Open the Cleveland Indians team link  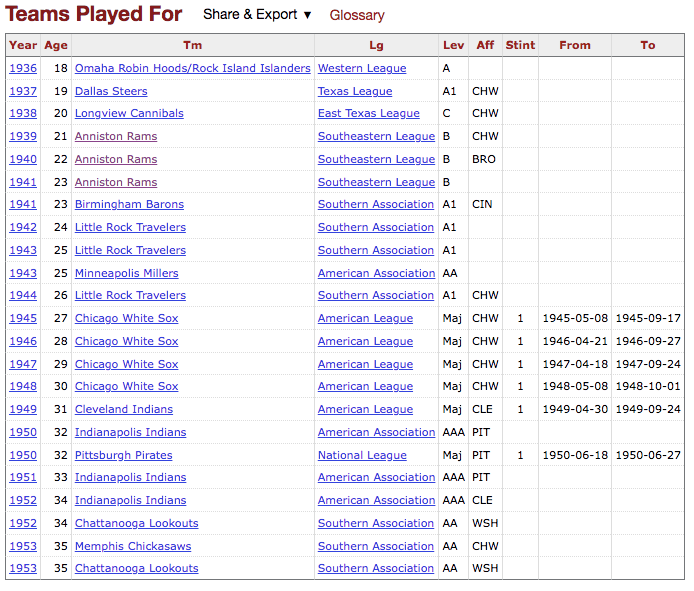pyautogui.click(x=124, y=409)
